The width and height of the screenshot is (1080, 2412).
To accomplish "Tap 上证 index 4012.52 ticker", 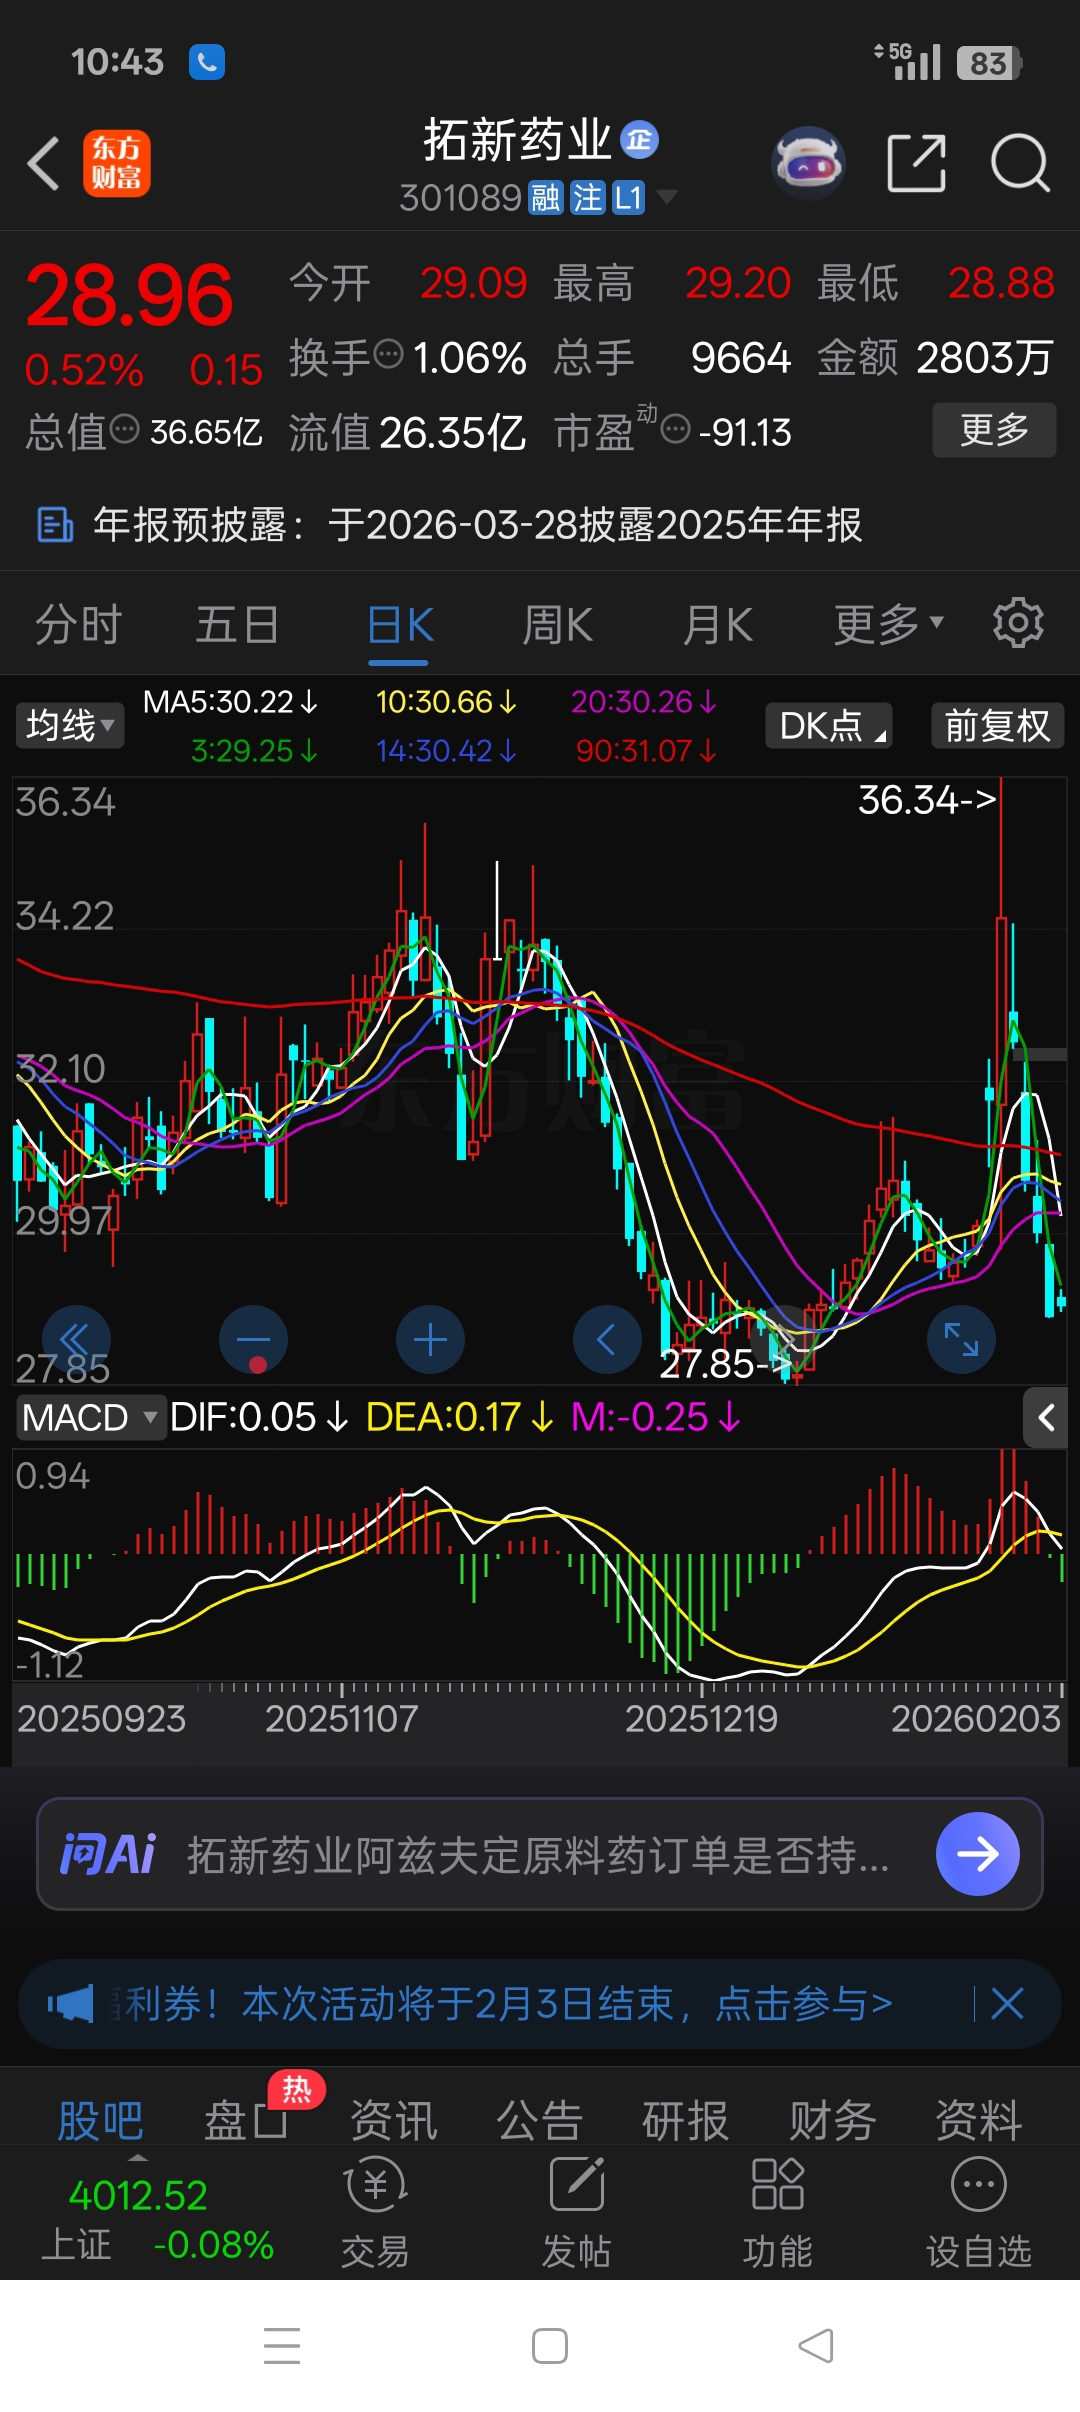I will point(156,2220).
